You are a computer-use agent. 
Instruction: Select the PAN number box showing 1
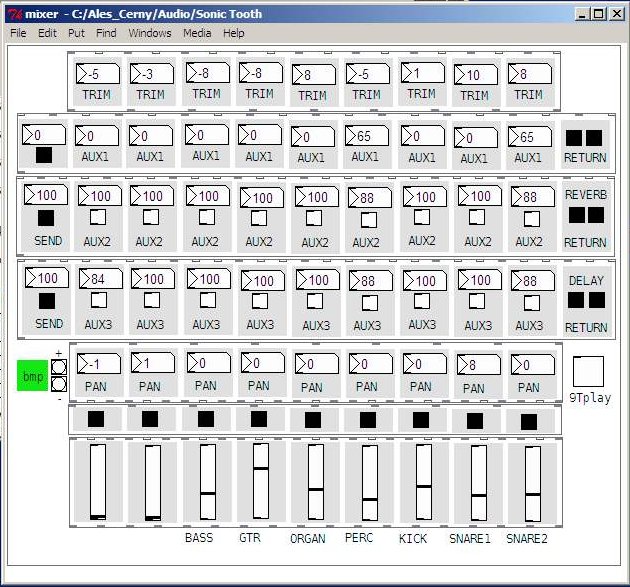click(x=153, y=363)
